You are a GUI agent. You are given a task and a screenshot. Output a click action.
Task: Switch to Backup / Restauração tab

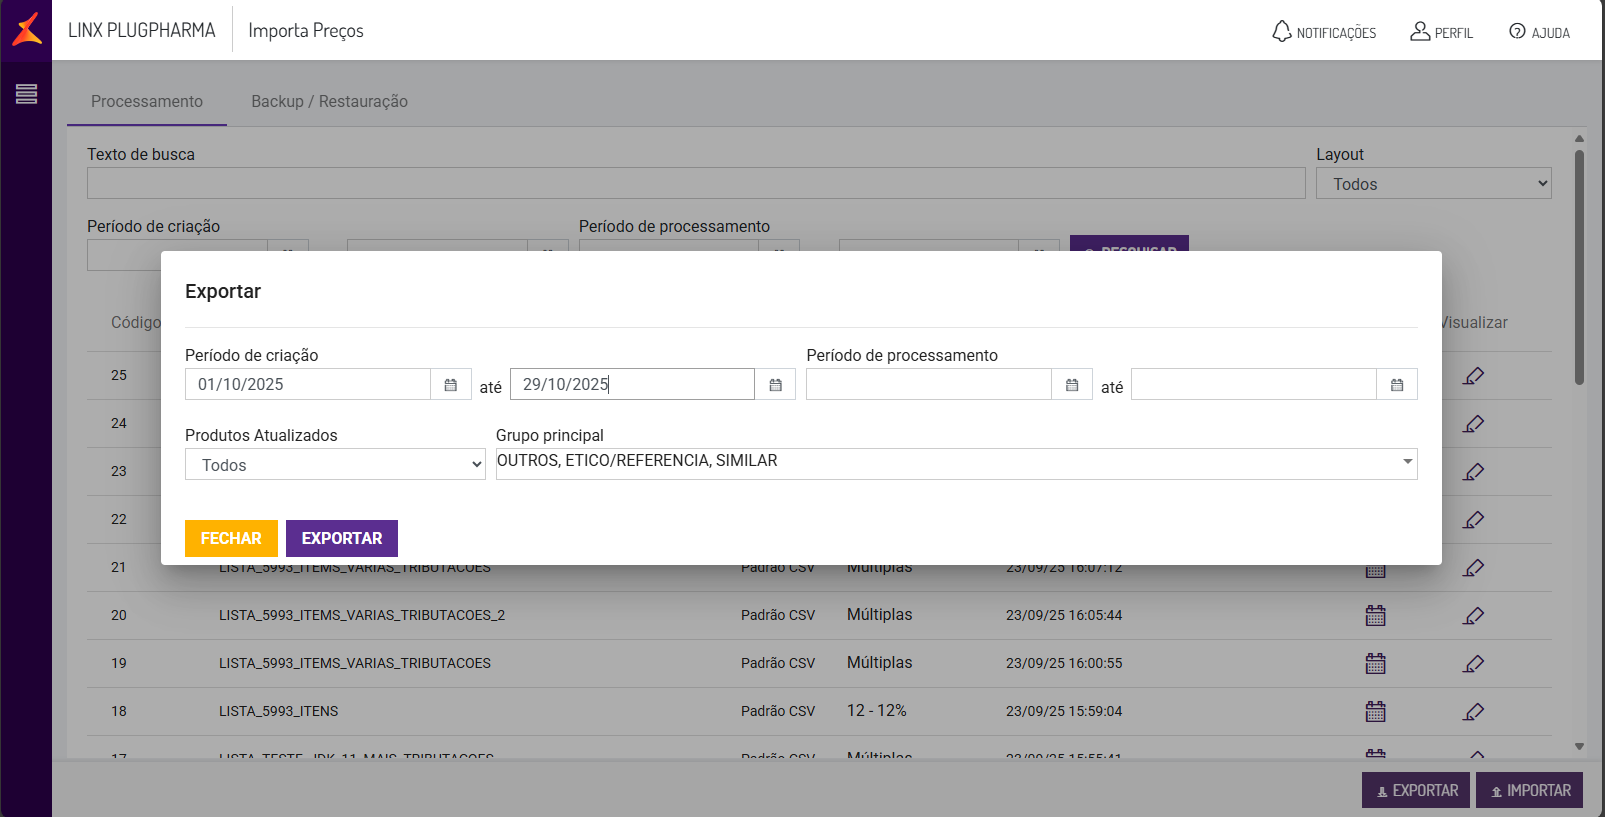(329, 102)
